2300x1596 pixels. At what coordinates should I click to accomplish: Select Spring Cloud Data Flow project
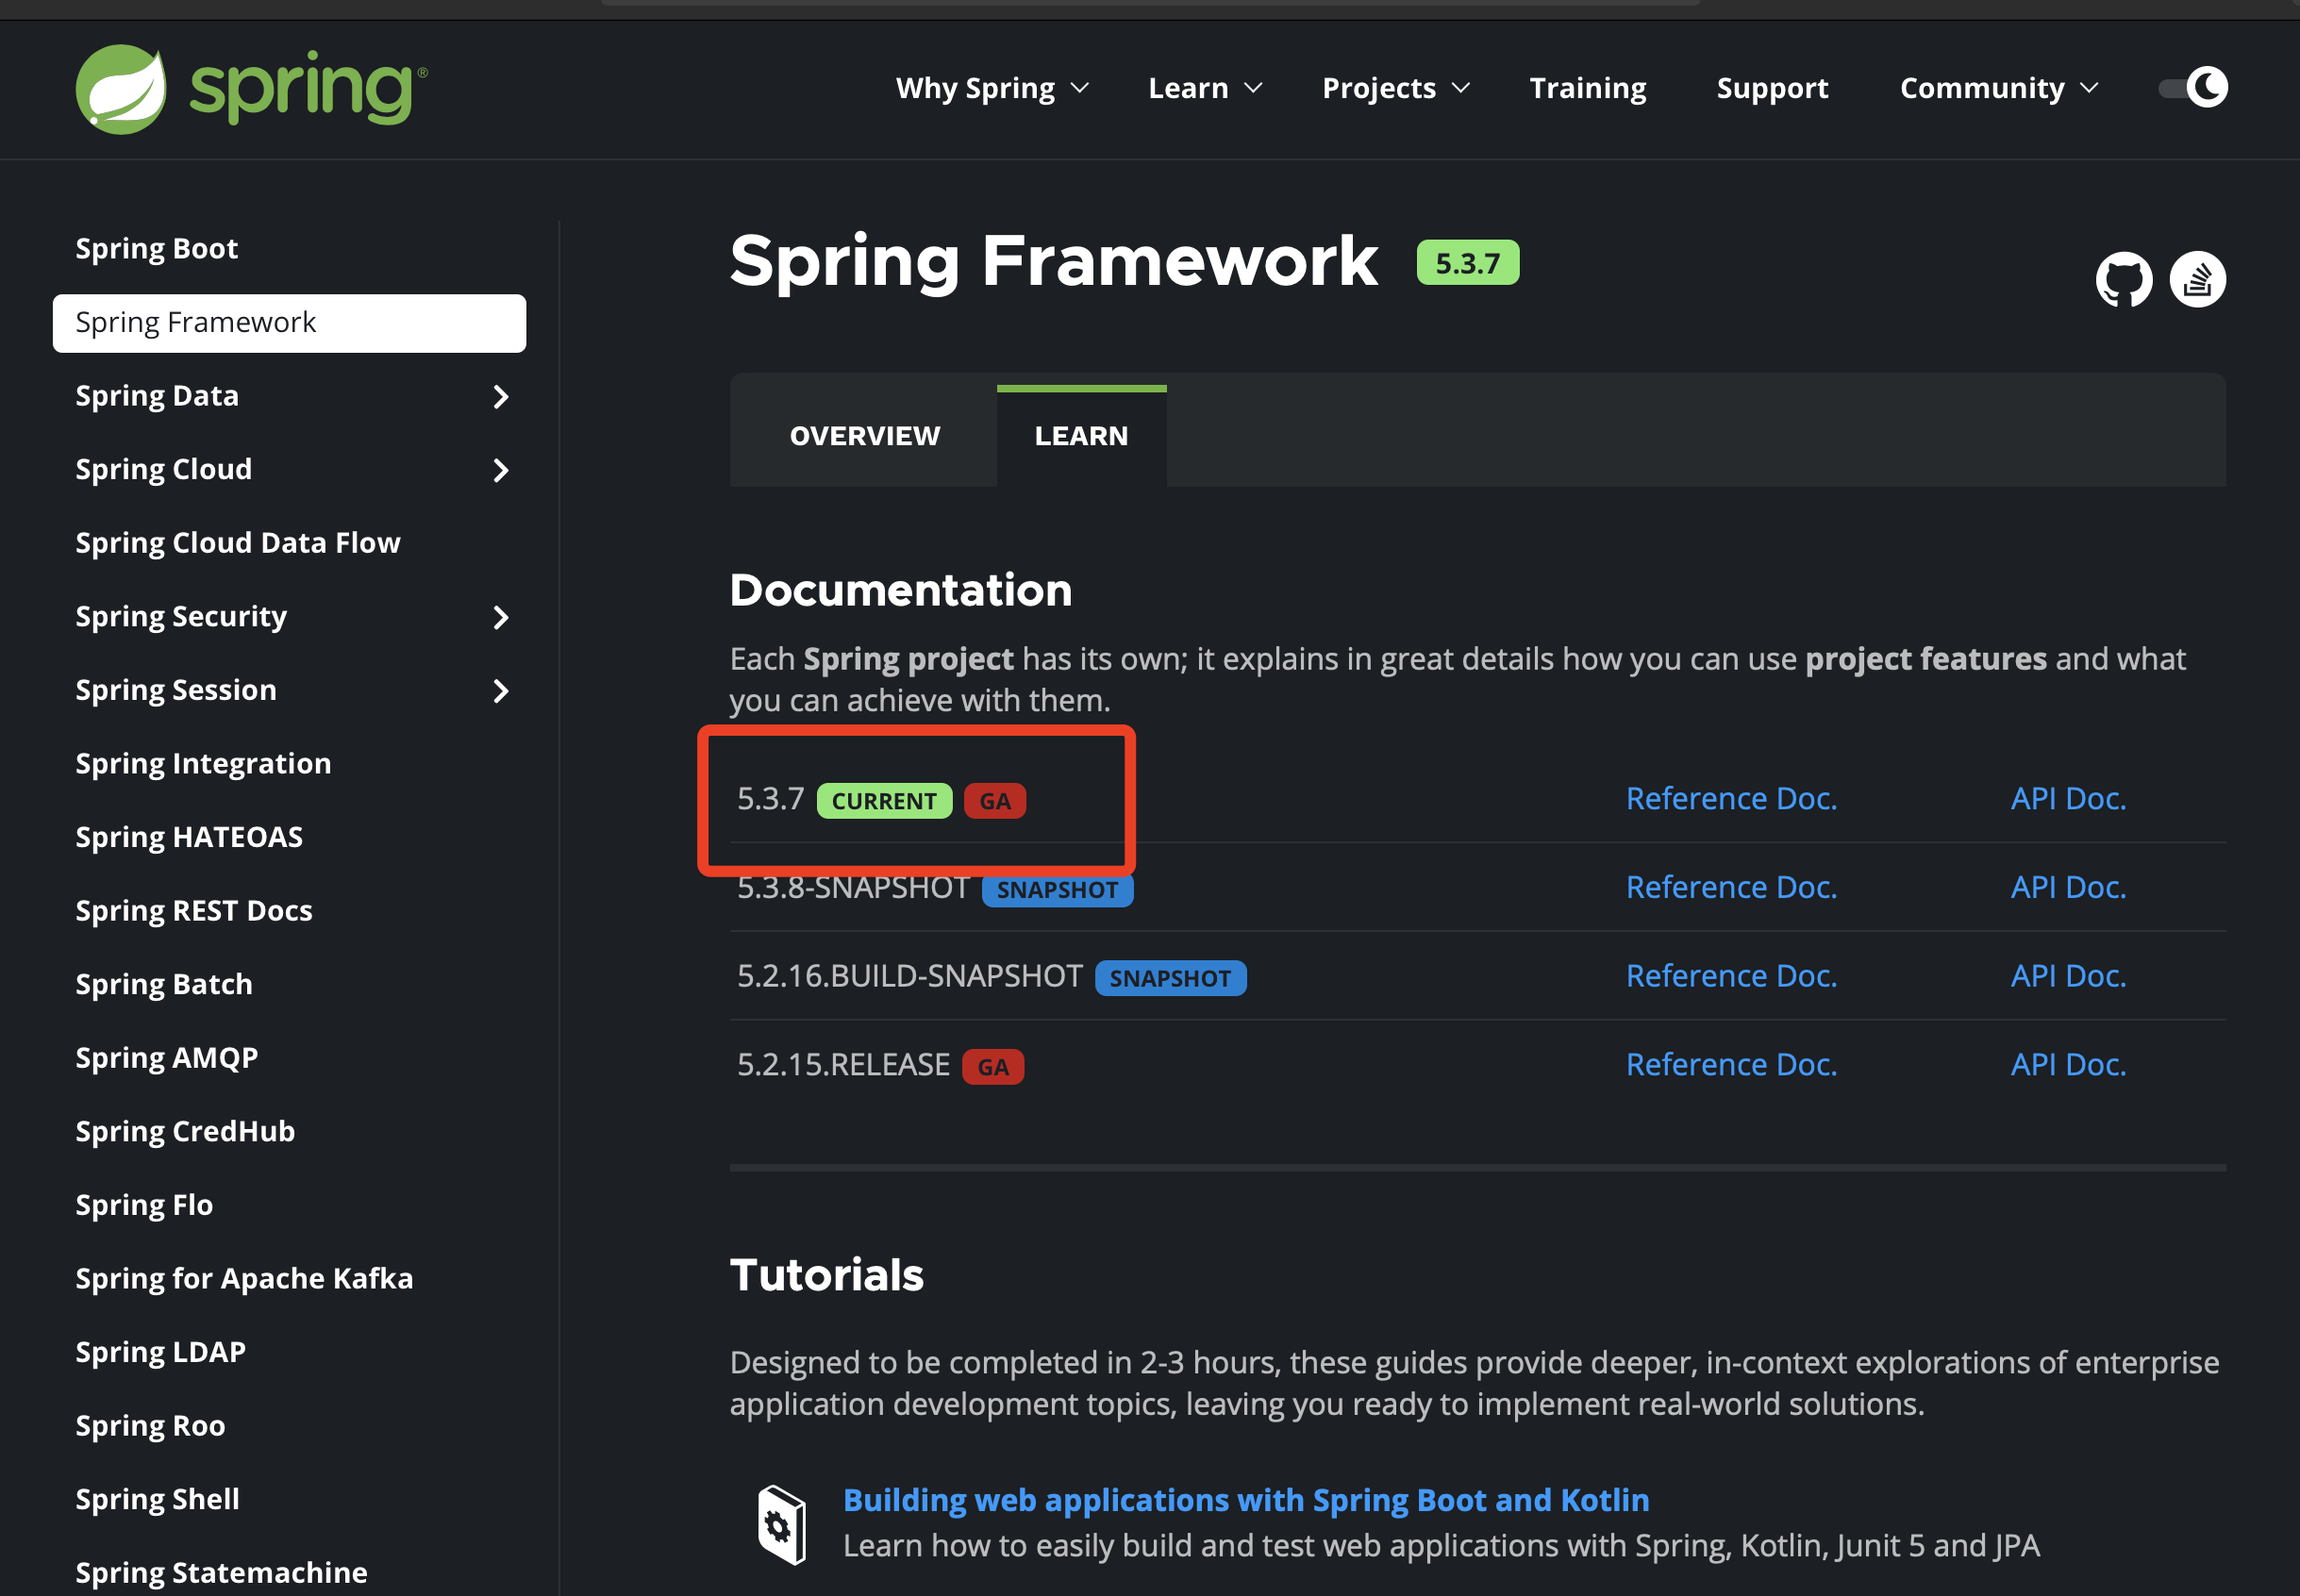click(238, 542)
